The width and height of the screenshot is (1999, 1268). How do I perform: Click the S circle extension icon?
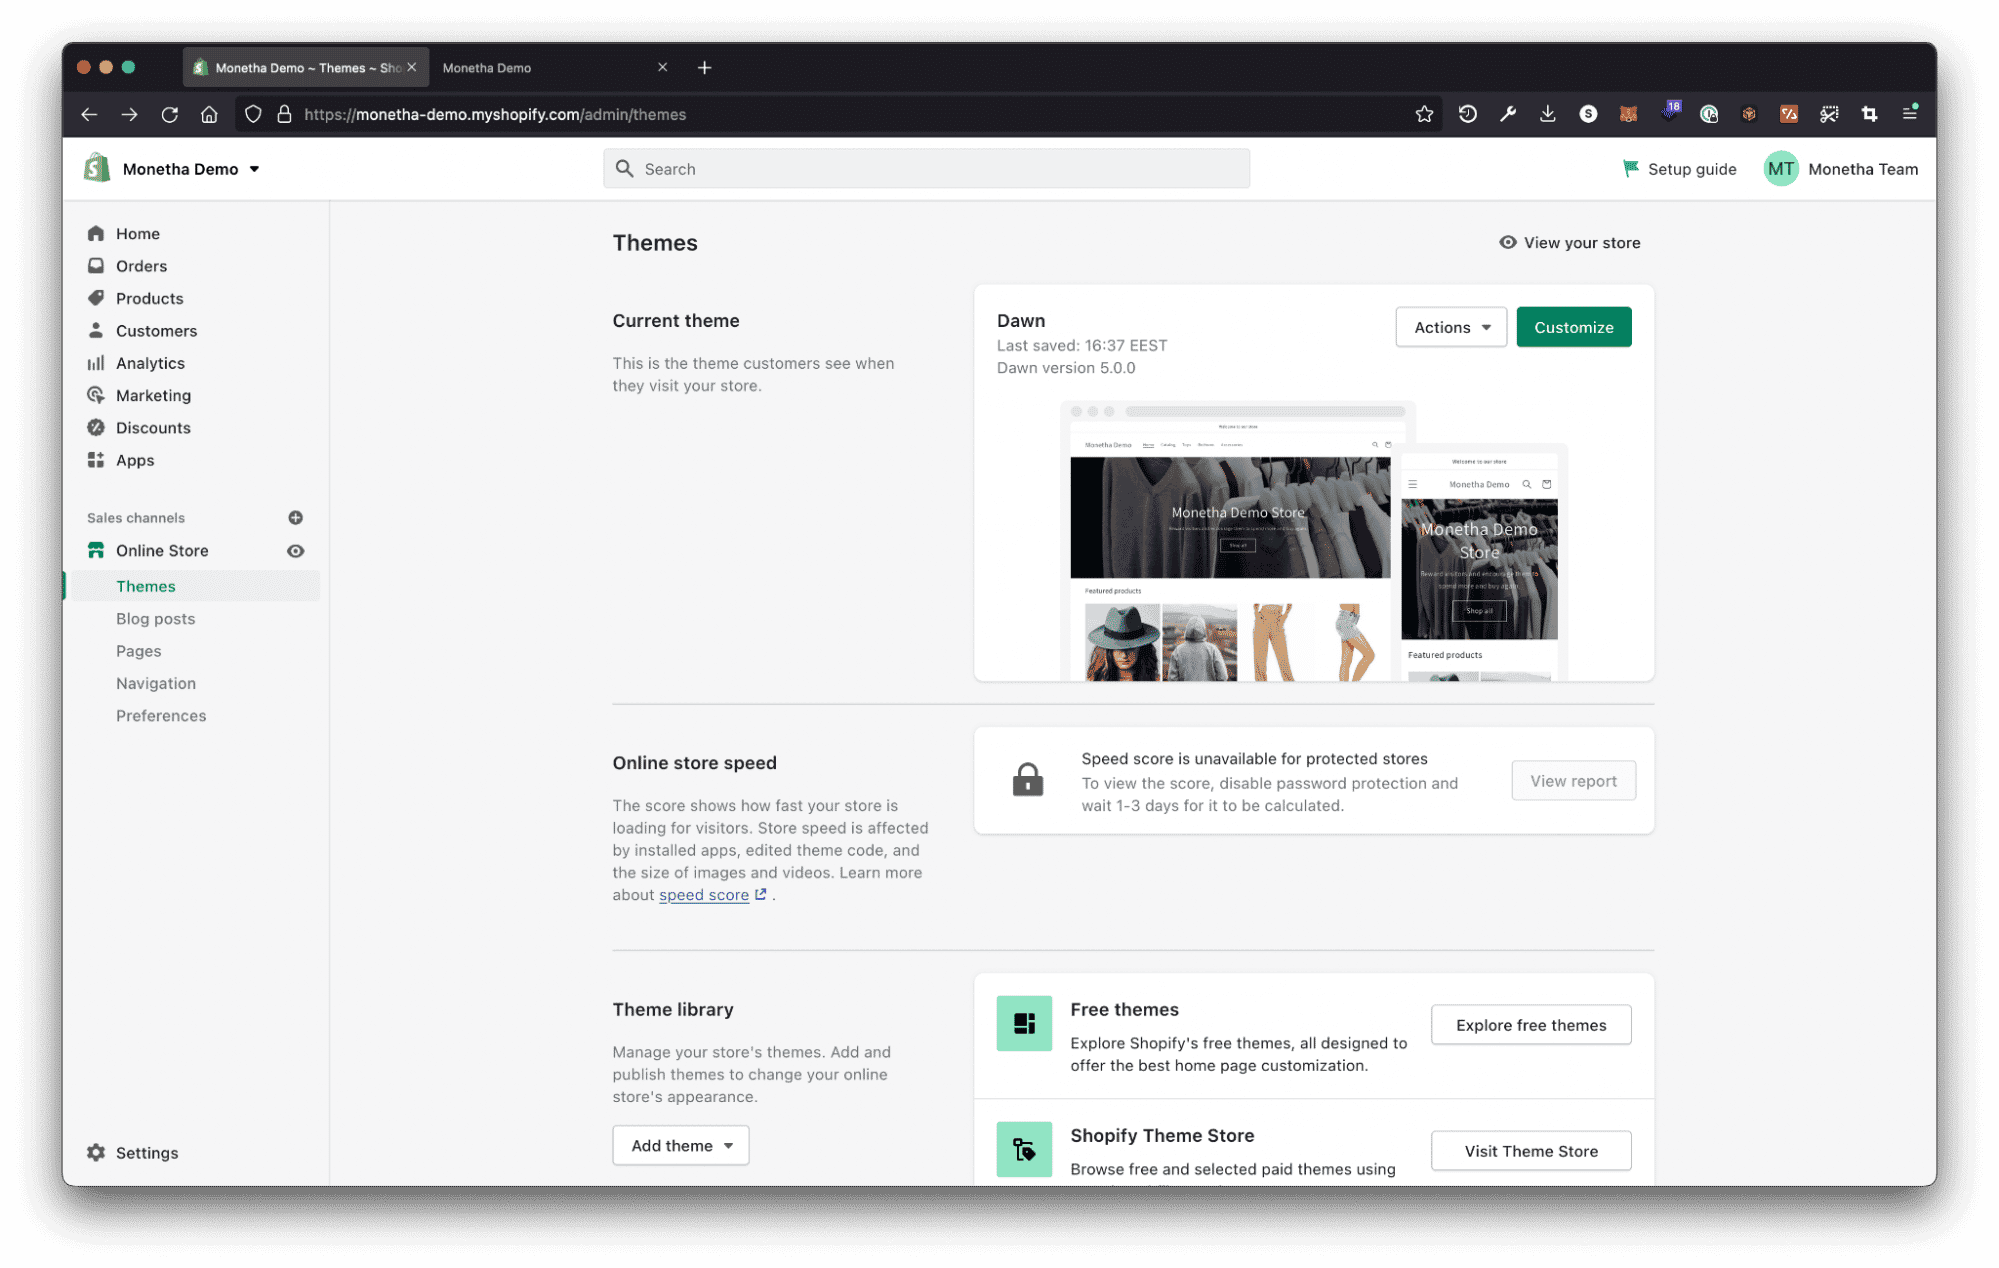1588,114
